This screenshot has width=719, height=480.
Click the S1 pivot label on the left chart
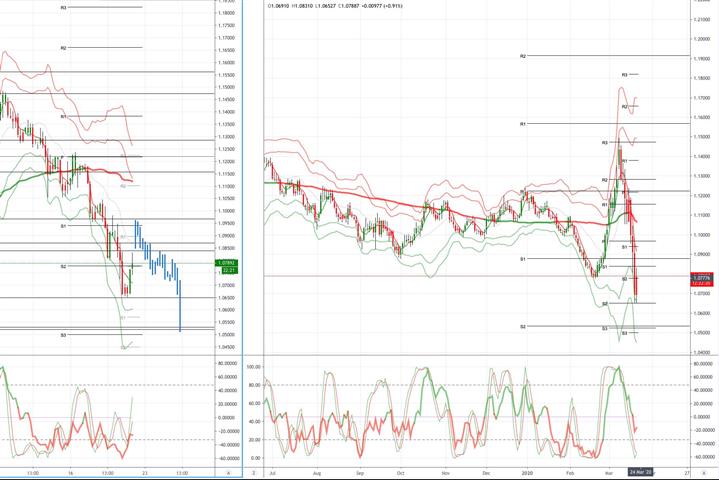(x=63, y=226)
